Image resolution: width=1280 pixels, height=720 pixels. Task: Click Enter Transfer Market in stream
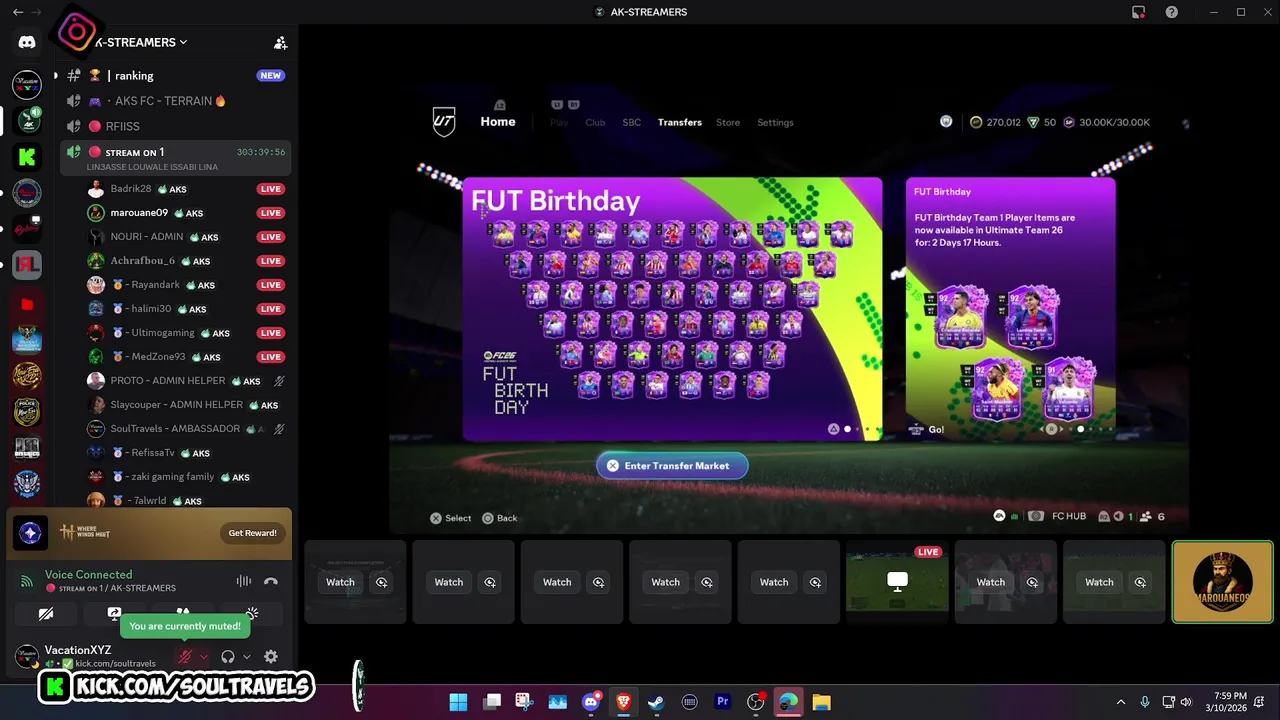(672, 466)
